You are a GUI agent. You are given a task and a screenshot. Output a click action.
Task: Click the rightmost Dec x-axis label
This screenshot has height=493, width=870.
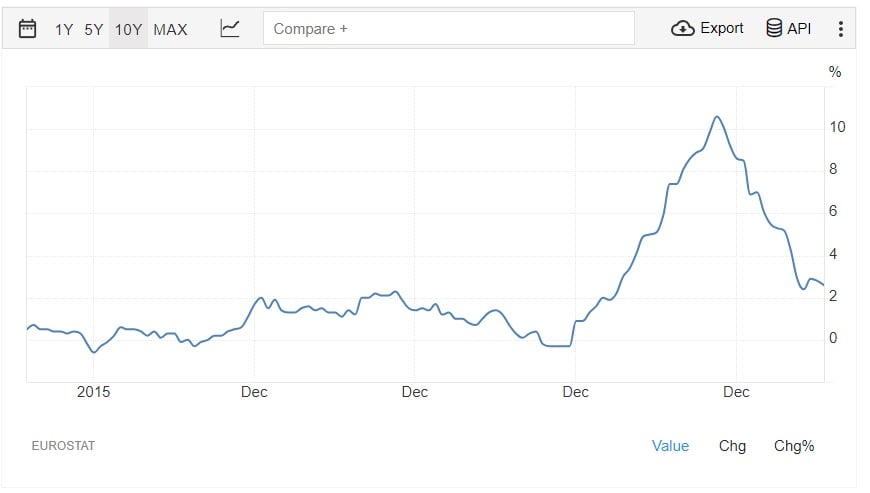736,392
